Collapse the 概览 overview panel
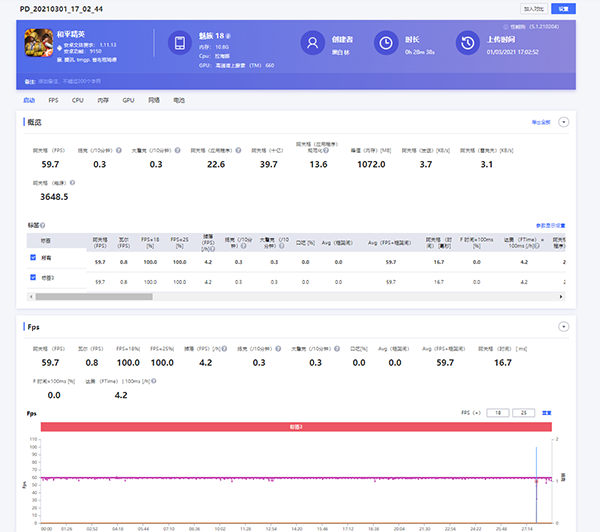The width and height of the screenshot is (600, 532). (564, 121)
